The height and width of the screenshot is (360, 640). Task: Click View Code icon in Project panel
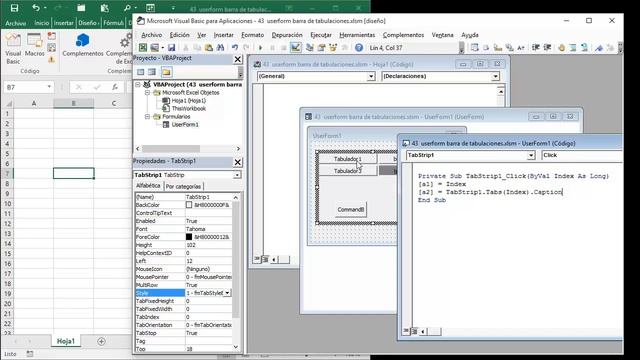click(141, 72)
